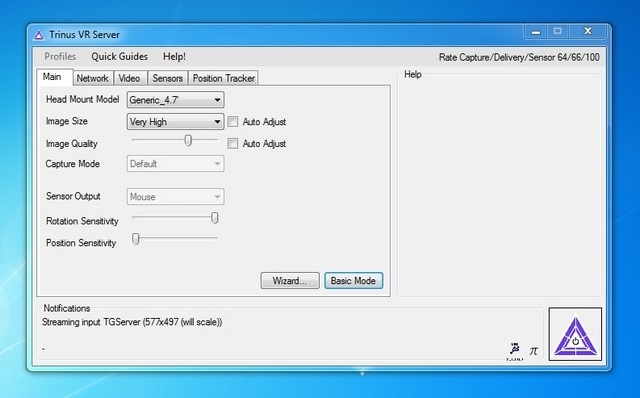Click the Trinus VR logo in title bar
Viewport: 640px width, 398px height.
(39, 35)
